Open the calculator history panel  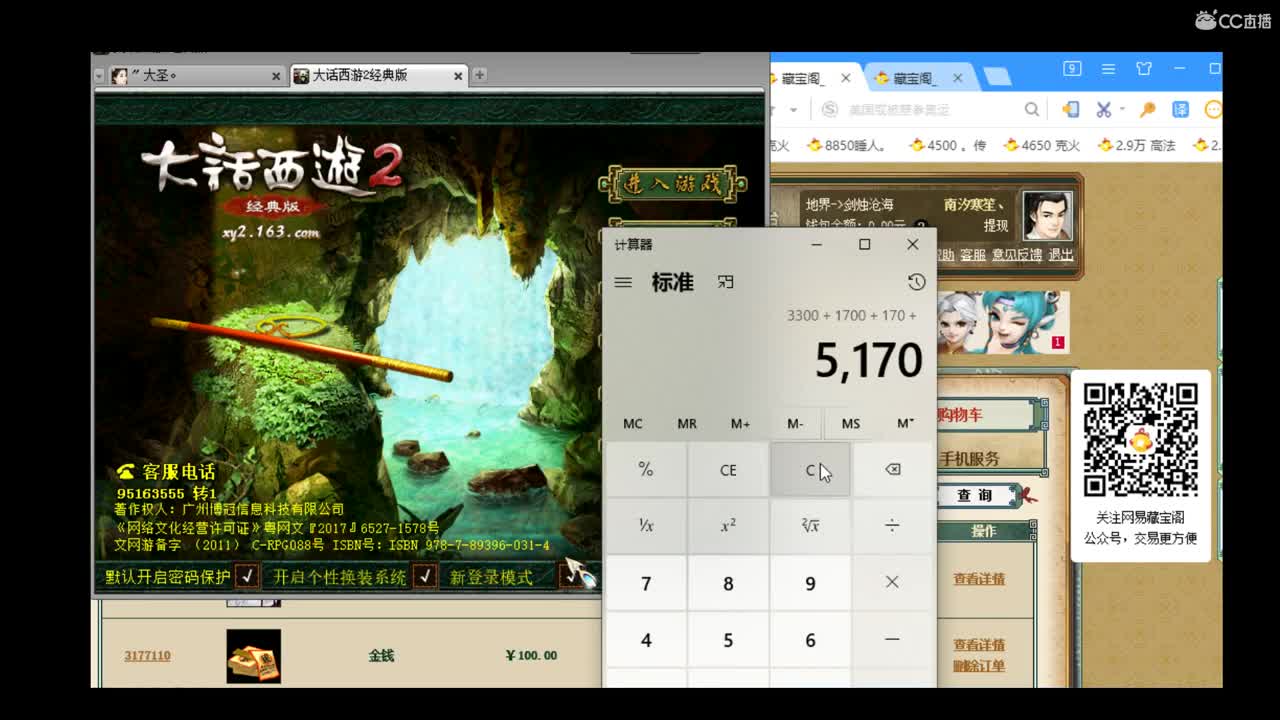916,282
